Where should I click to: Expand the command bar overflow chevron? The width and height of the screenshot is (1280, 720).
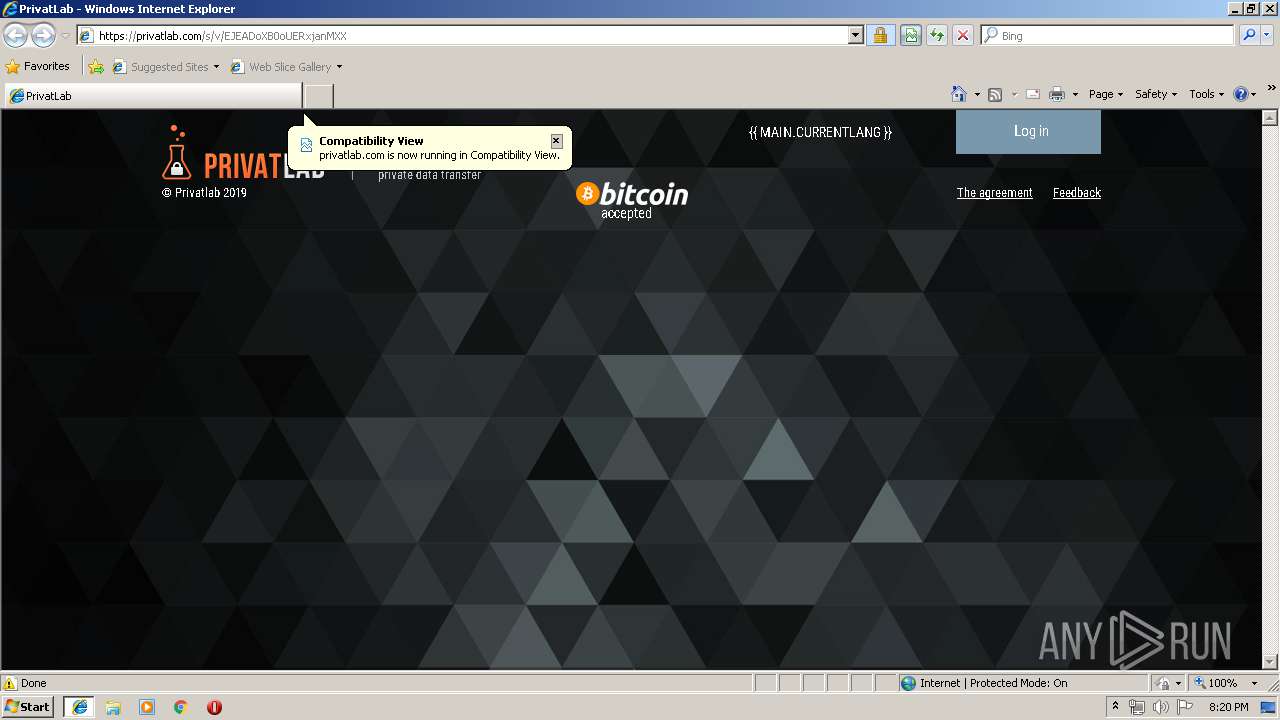click(1272, 88)
